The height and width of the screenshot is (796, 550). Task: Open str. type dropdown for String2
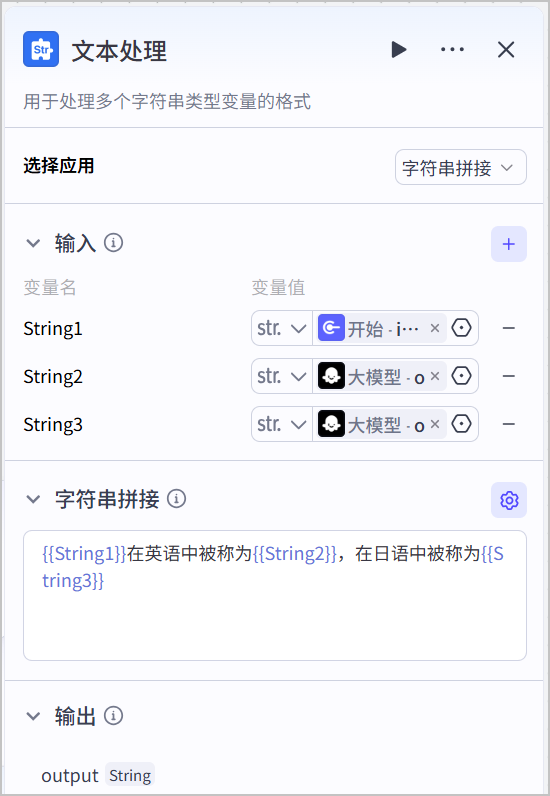pos(282,376)
